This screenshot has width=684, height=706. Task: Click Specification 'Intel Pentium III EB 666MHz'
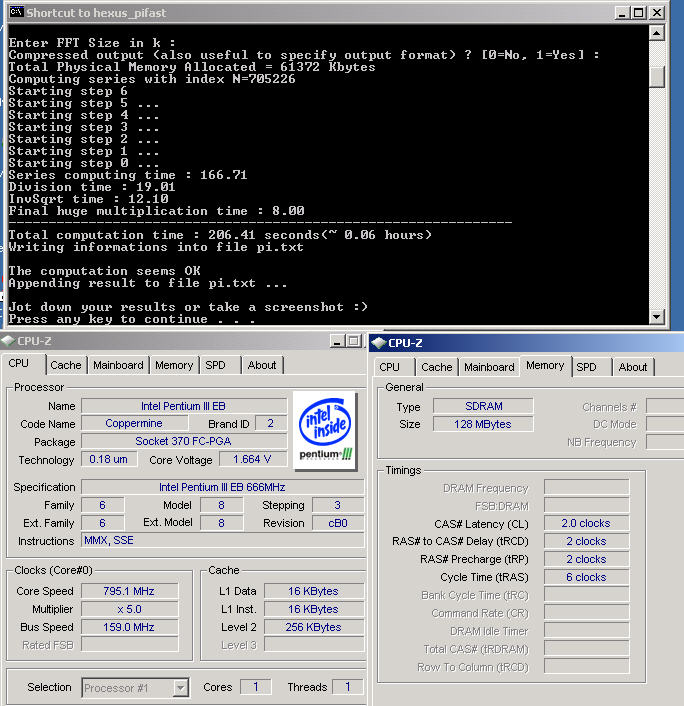pyautogui.click(x=222, y=487)
